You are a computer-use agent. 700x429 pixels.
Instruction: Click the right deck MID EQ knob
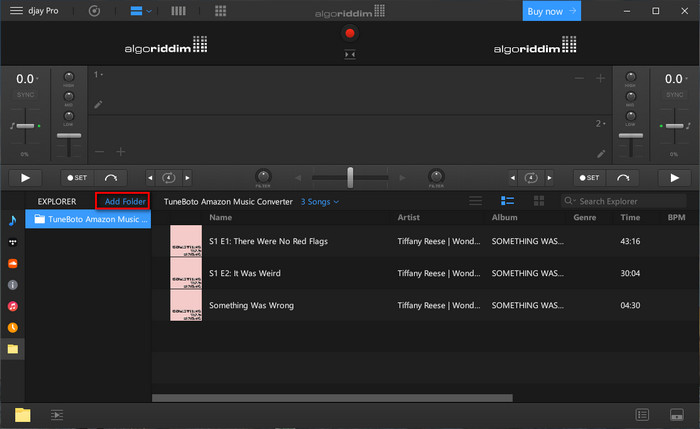[x=630, y=96]
